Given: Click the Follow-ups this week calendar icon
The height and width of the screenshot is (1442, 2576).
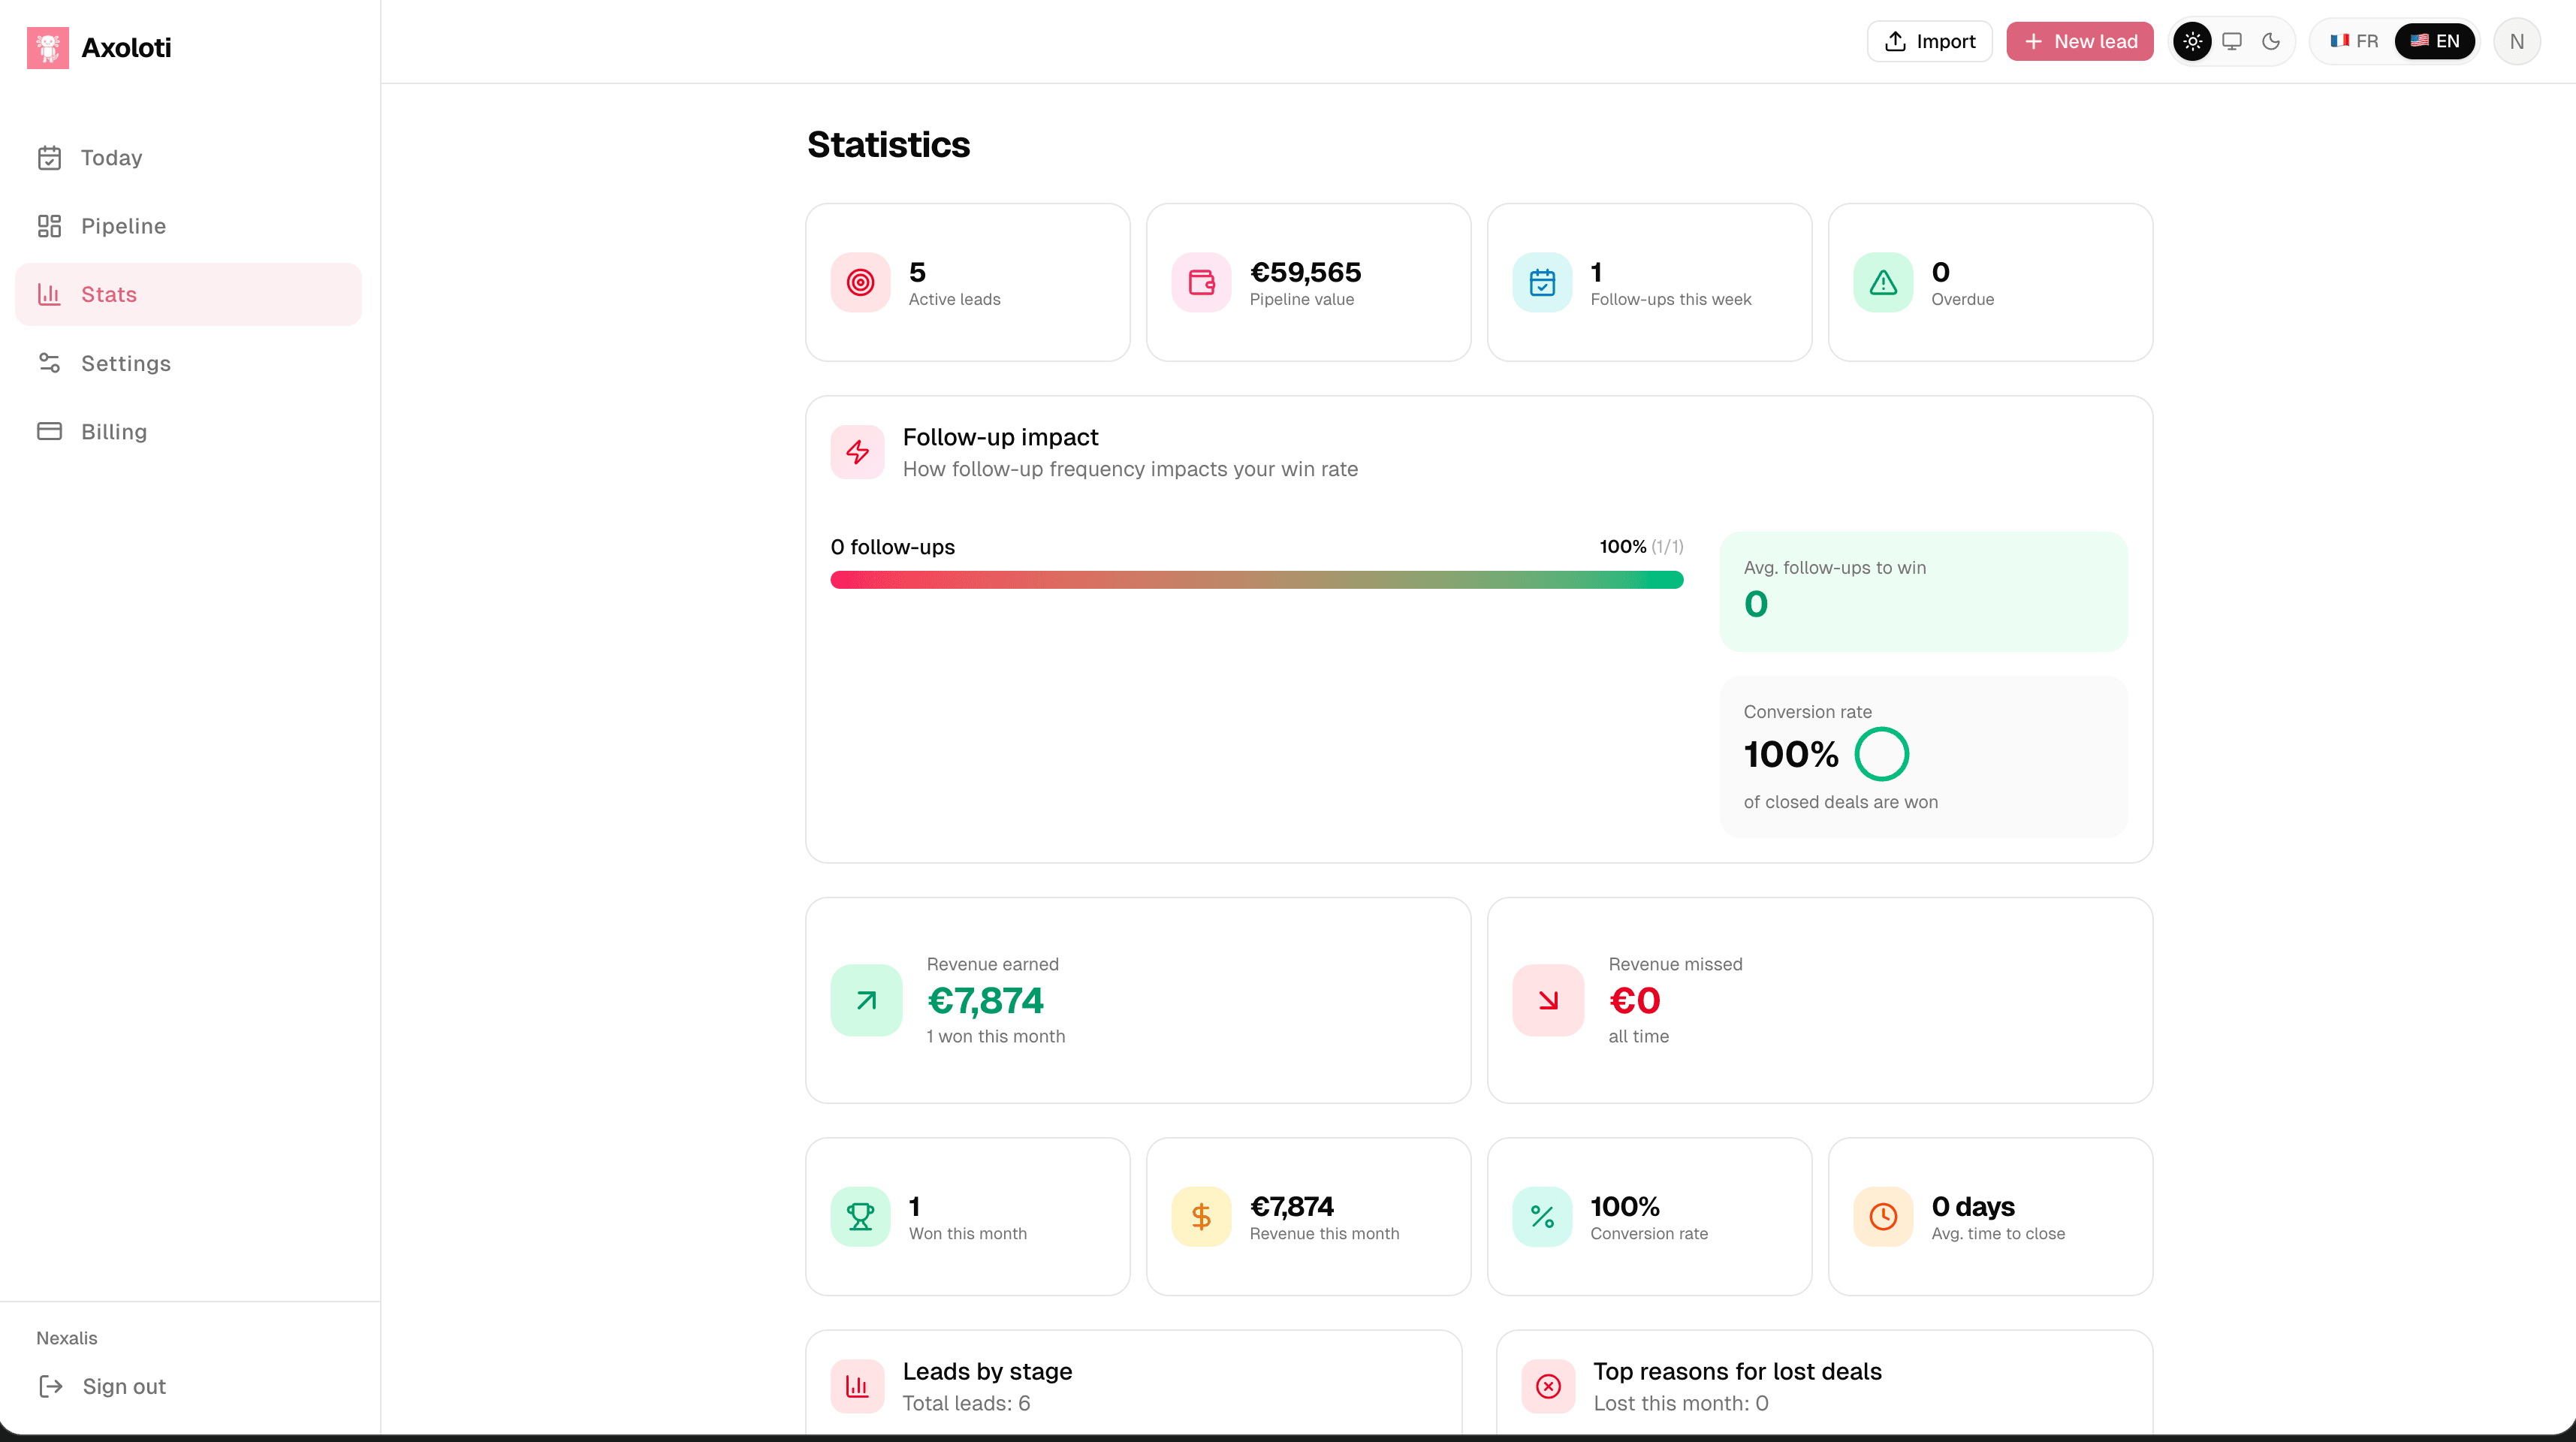Looking at the screenshot, I should pos(1542,283).
